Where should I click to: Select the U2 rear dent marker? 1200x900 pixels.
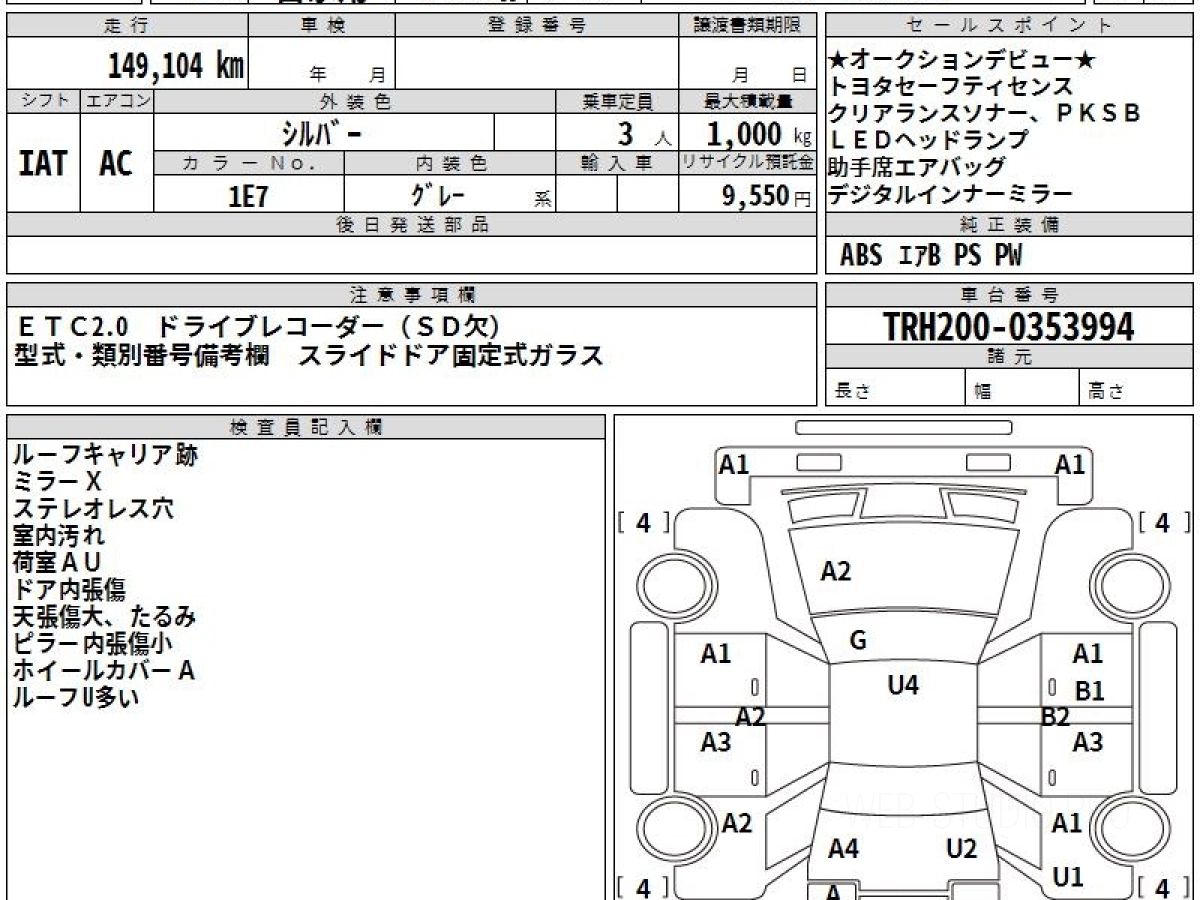pos(961,849)
